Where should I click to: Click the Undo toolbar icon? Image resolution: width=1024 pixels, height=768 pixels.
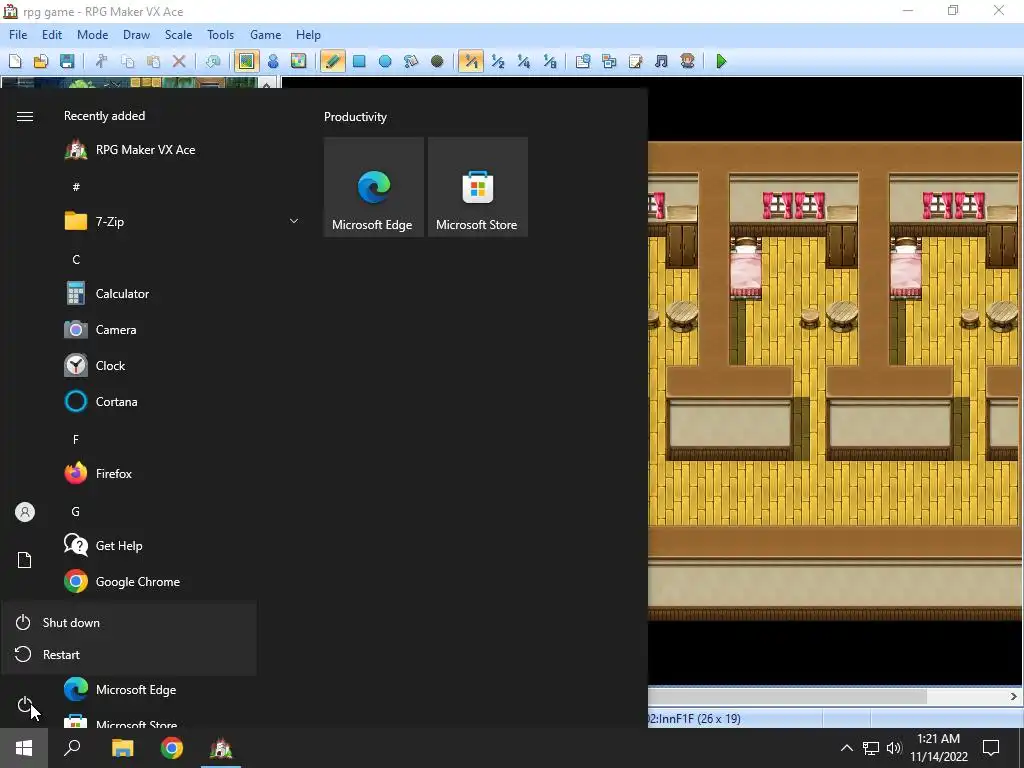213,61
